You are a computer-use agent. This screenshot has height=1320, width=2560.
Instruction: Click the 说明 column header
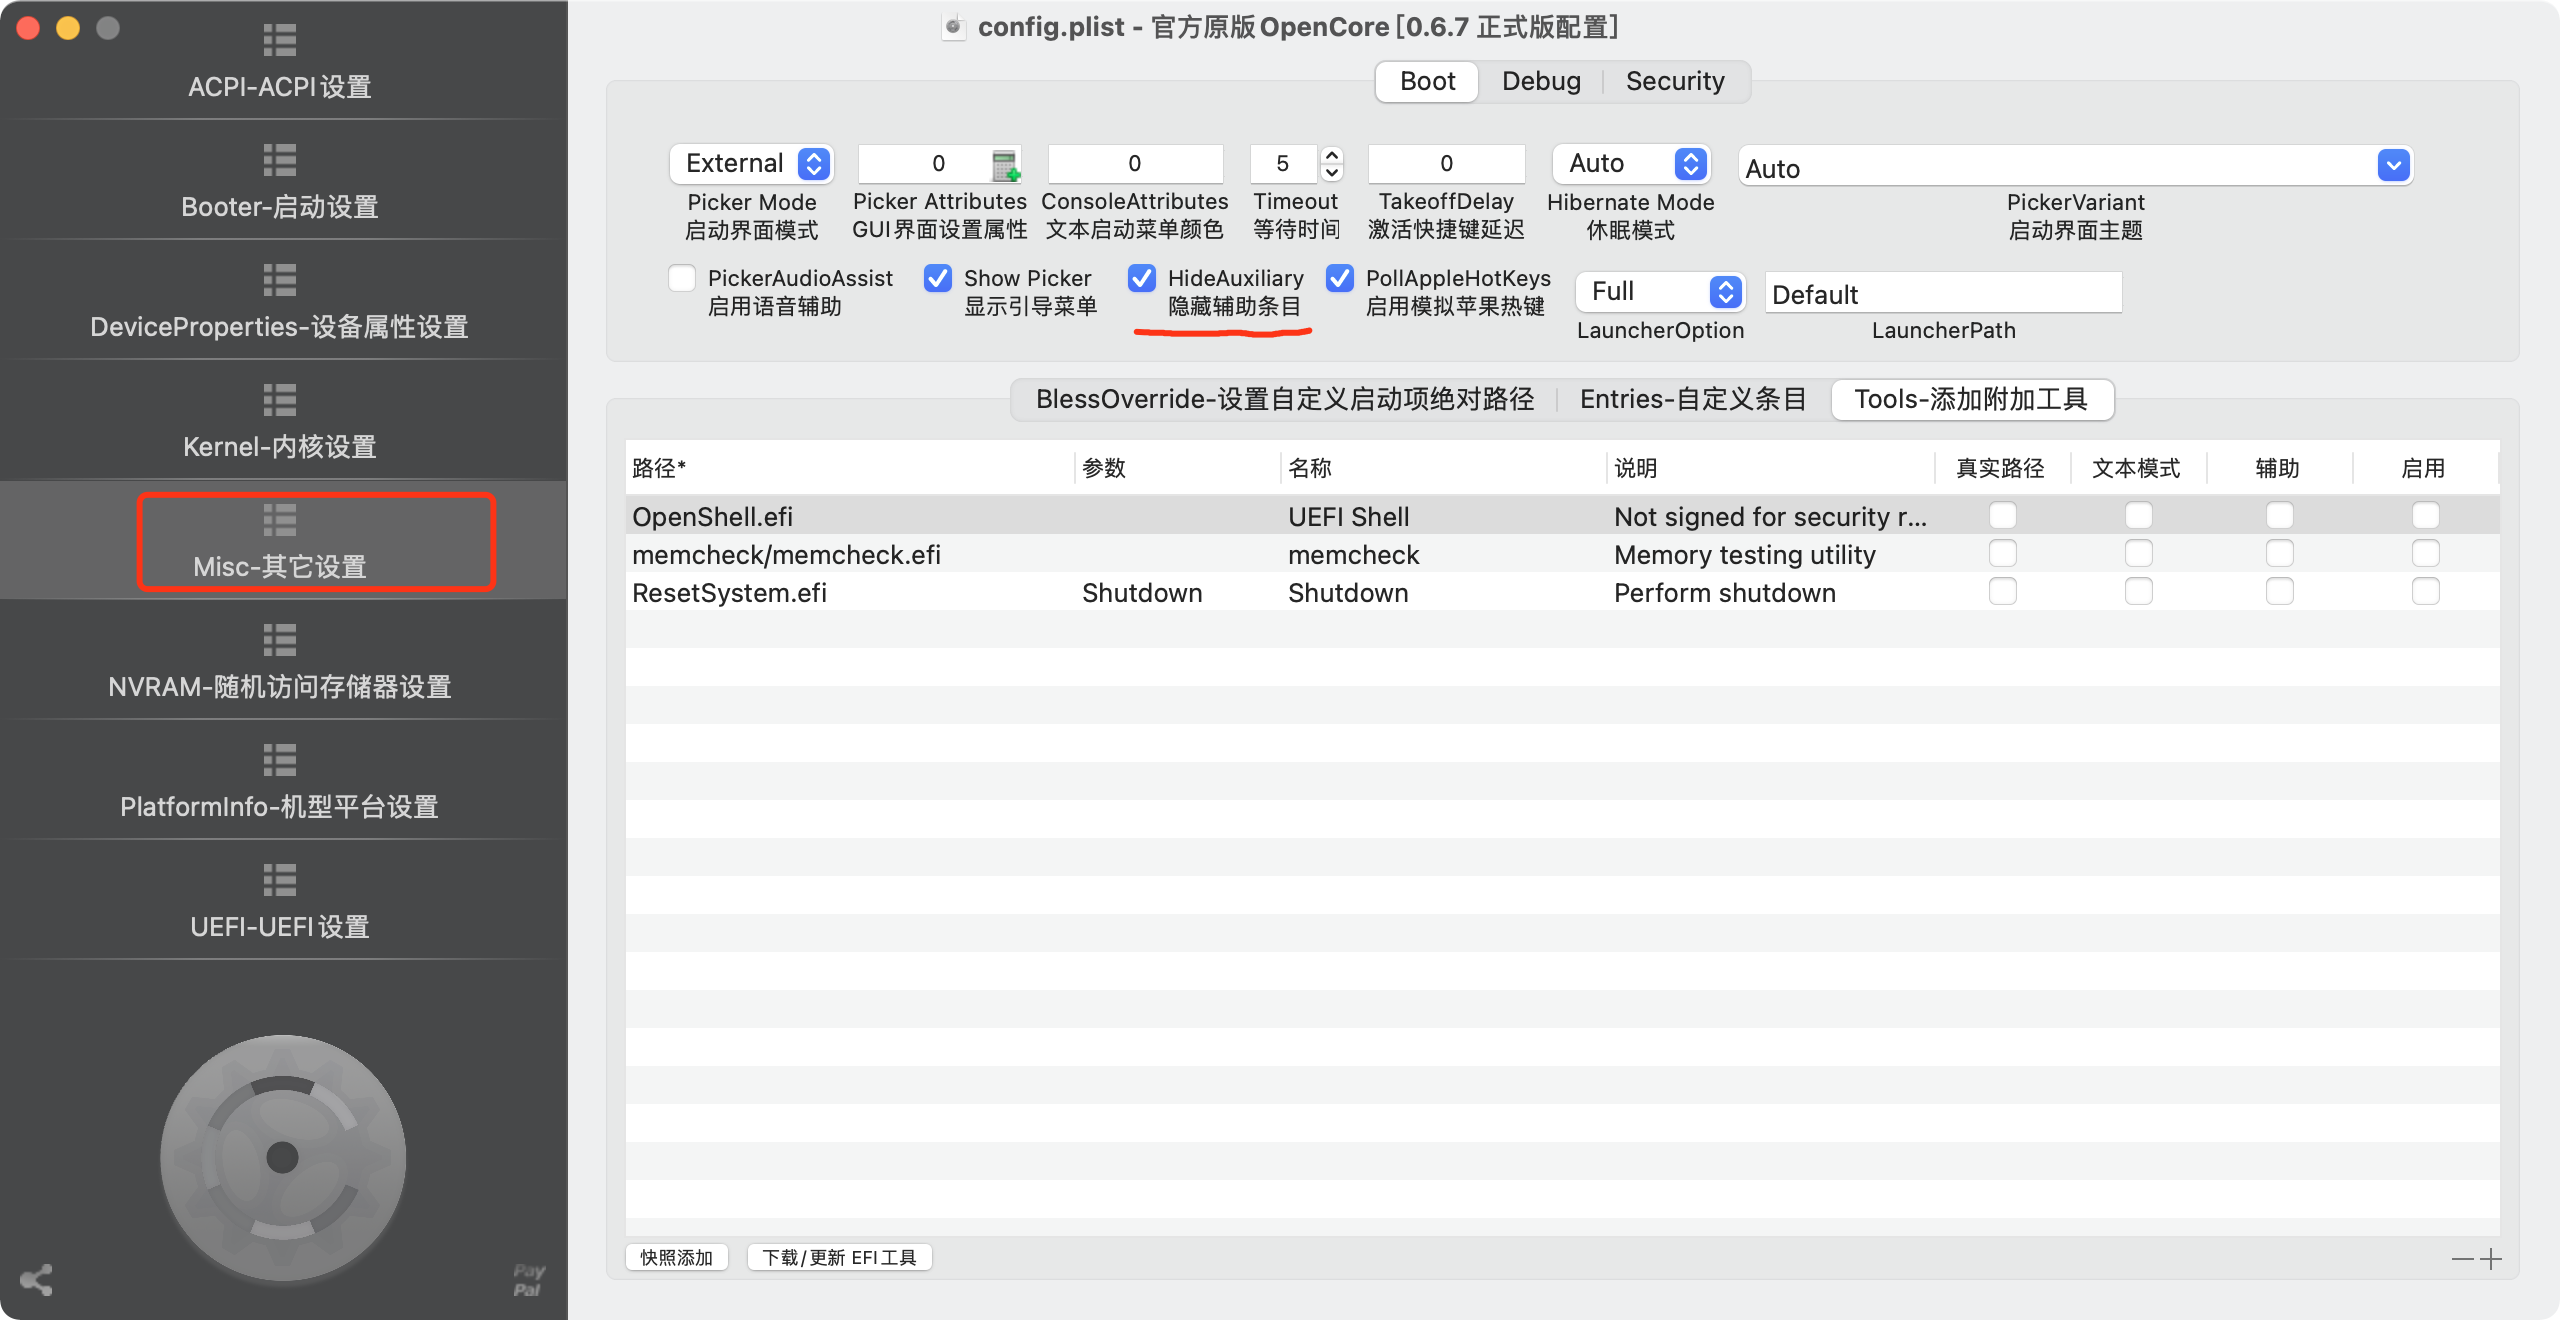[x=1769, y=468]
